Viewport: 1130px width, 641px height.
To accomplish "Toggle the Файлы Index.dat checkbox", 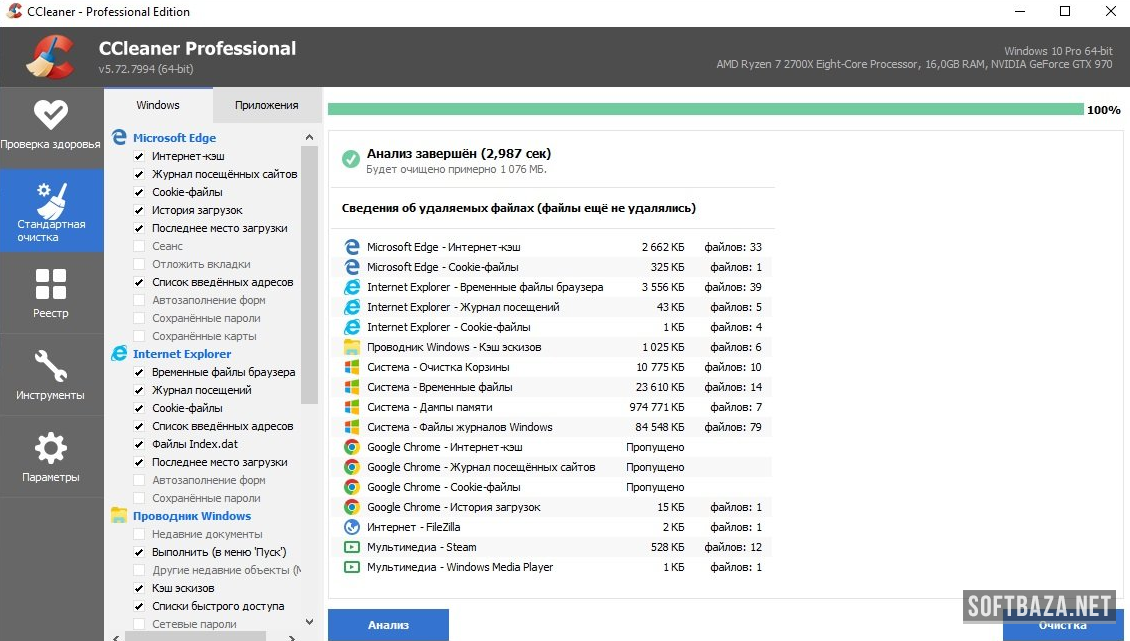I will pos(139,444).
